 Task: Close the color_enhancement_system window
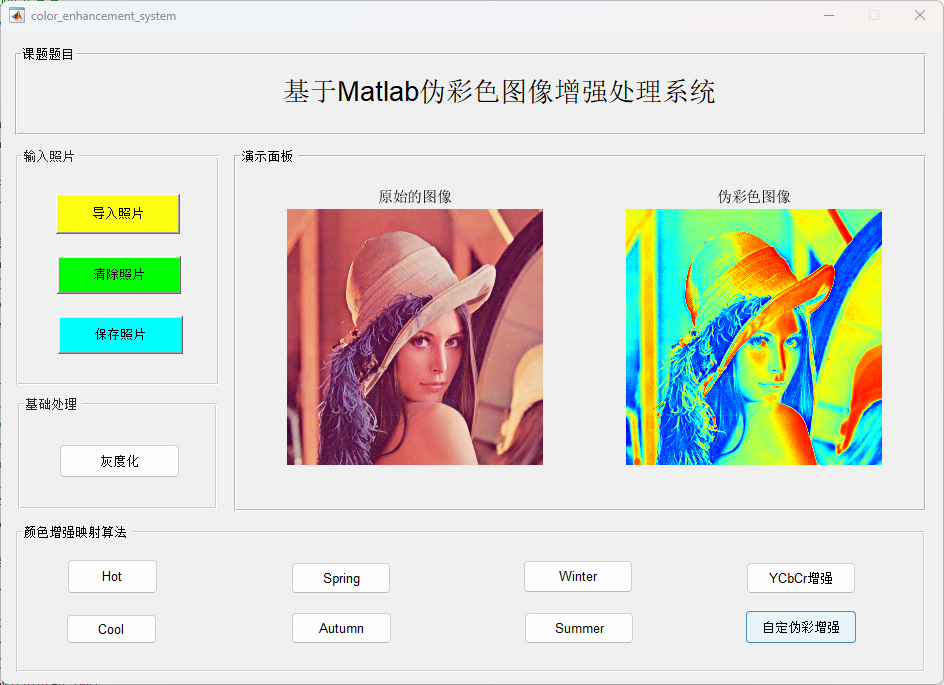pos(919,15)
